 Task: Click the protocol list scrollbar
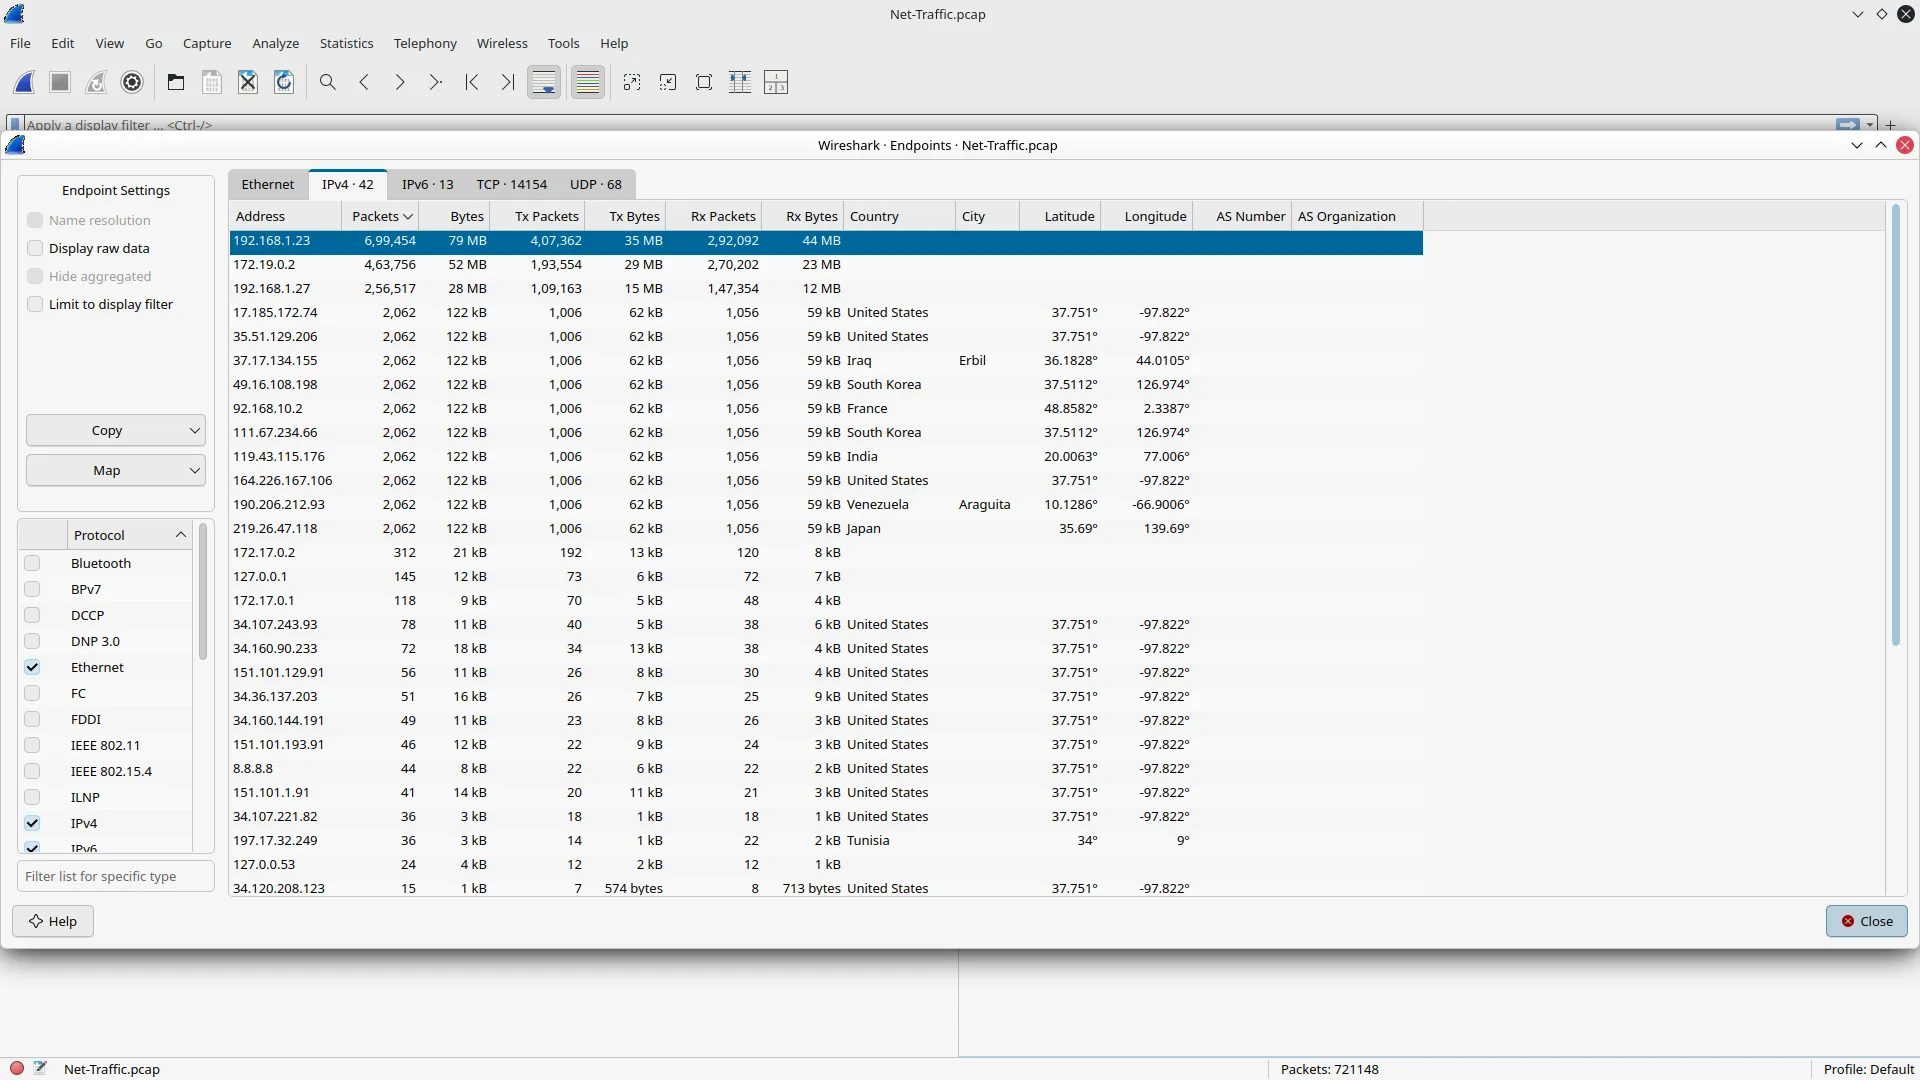tap(203, 590)
